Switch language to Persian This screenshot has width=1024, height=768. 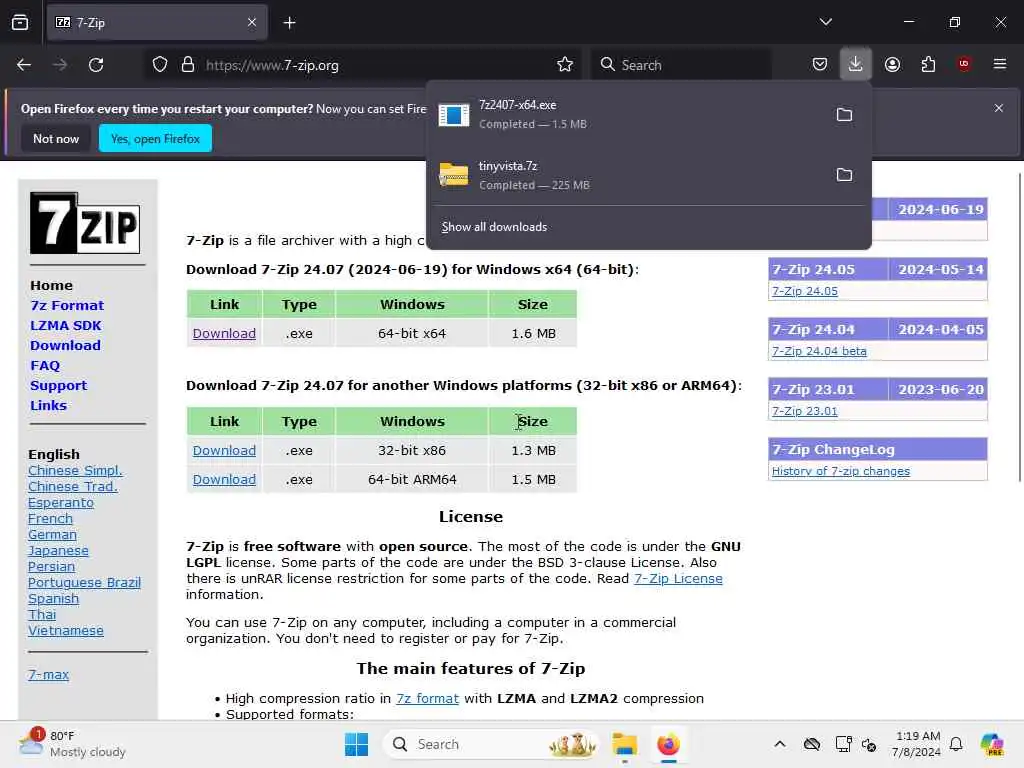click(51, 567)
